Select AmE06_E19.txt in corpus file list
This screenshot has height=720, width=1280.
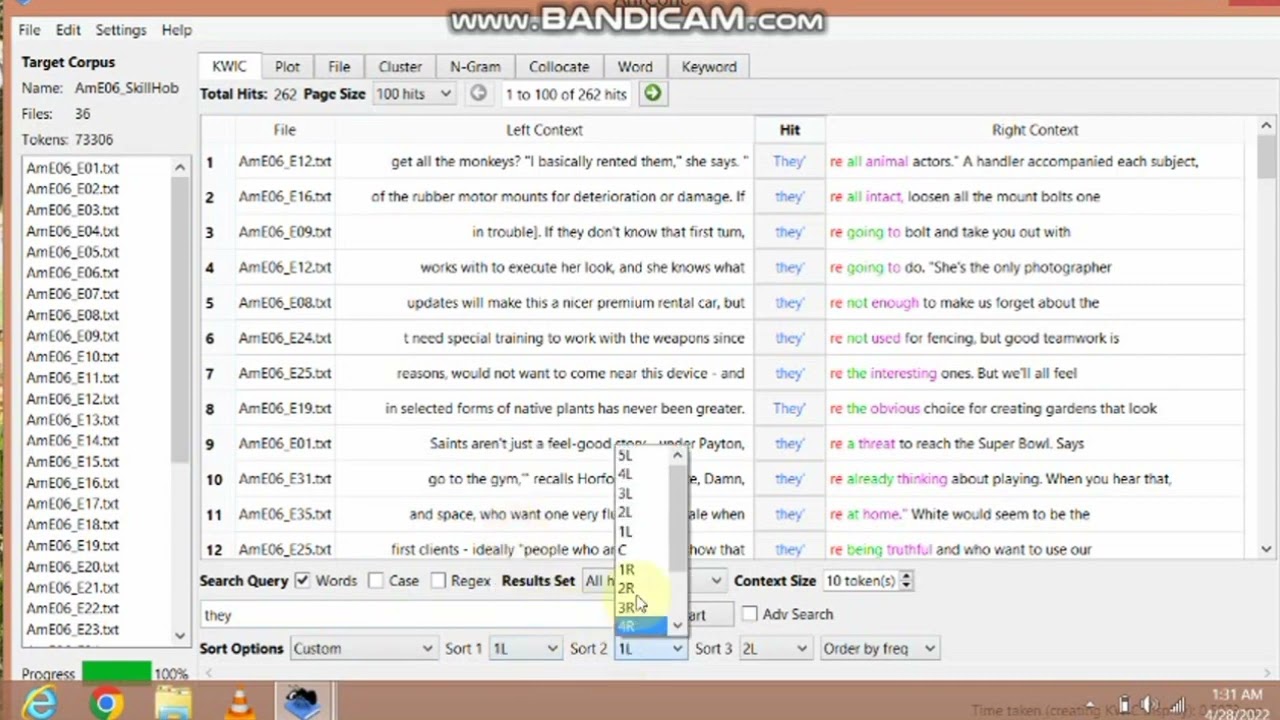72,546
